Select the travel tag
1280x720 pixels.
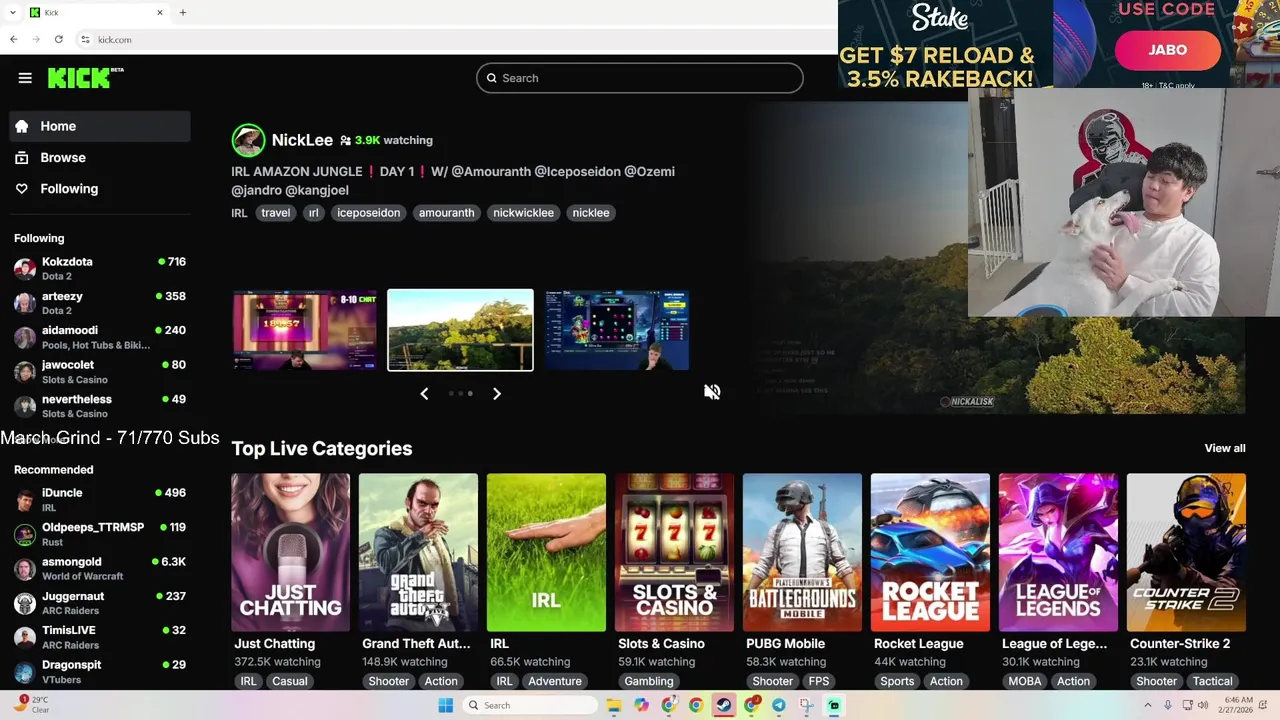tap(275, 213)
